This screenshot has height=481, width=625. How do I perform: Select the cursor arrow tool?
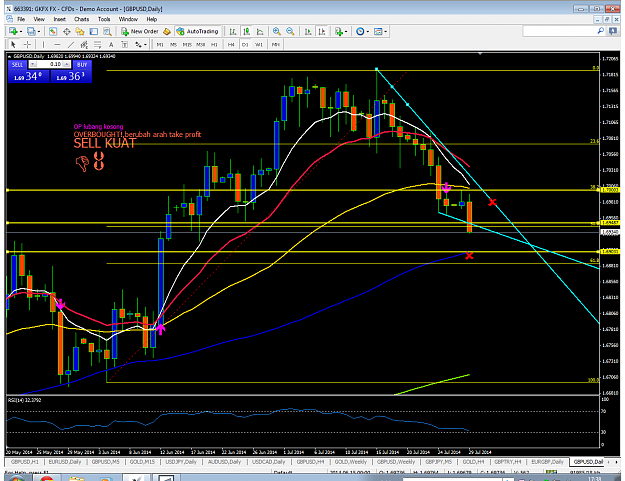(x=13, y=45)
